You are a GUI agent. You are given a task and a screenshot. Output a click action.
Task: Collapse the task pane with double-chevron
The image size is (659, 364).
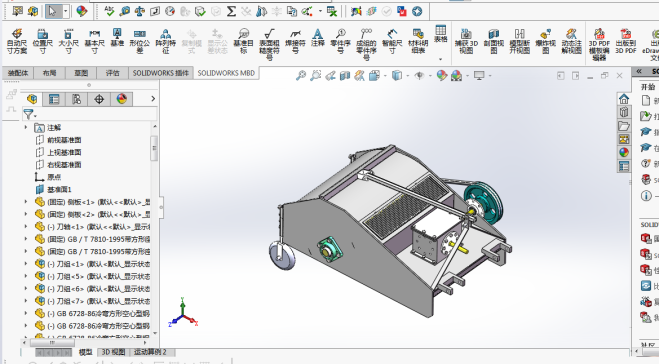(x=639, y=71)
